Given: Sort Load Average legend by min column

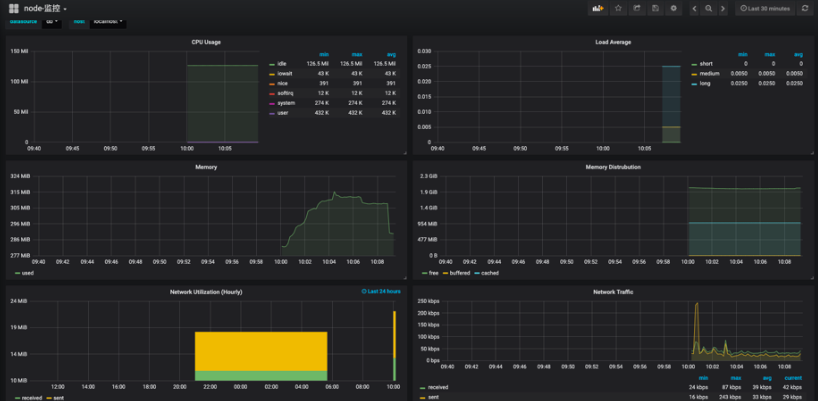Looking at the screenshot, I should click(x=743, y=54).
